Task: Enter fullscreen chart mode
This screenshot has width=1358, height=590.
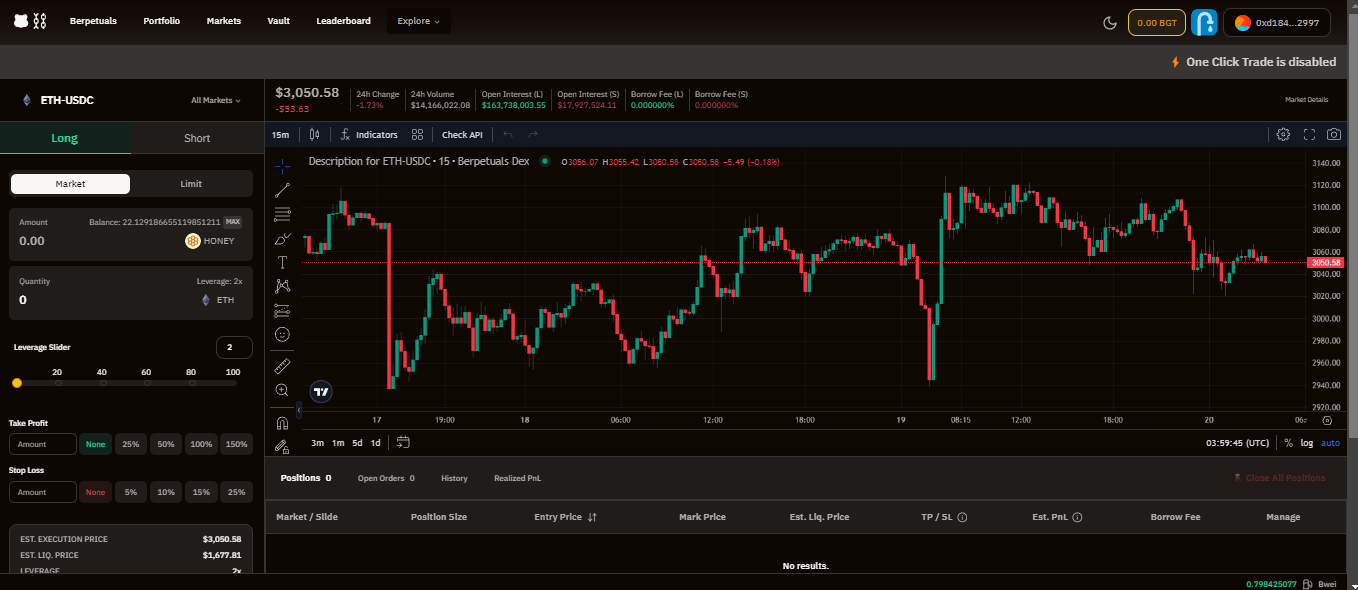Action: 1309,134
